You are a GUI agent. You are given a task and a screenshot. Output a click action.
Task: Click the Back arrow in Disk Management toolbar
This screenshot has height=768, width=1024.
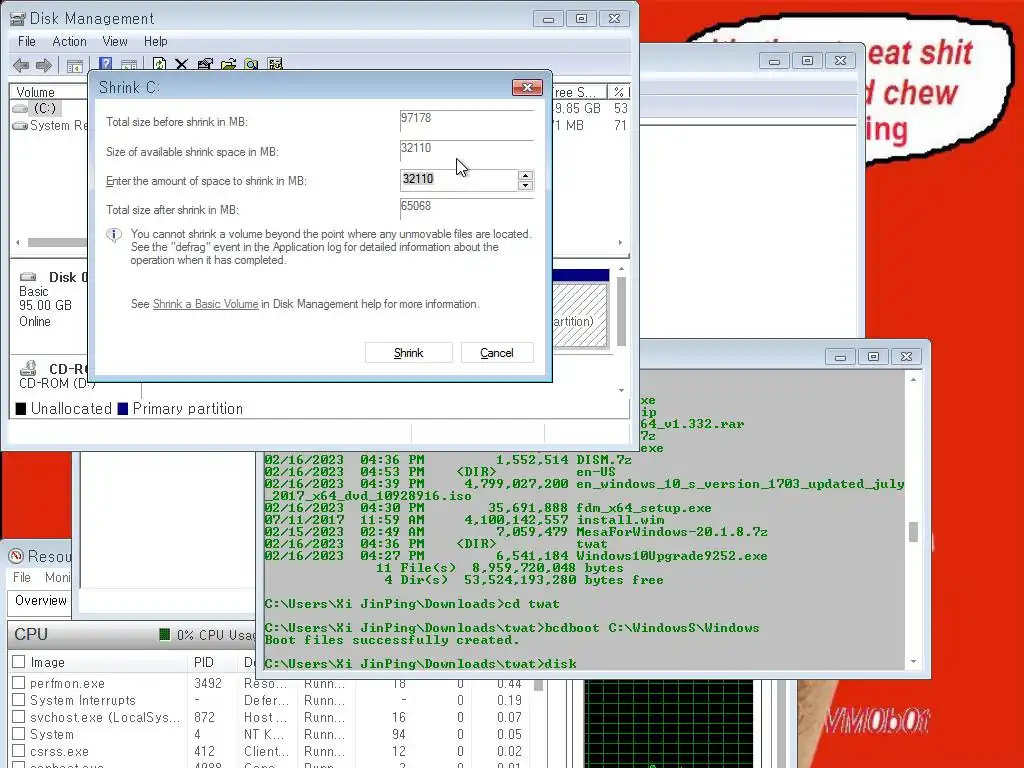coord(21,65)
